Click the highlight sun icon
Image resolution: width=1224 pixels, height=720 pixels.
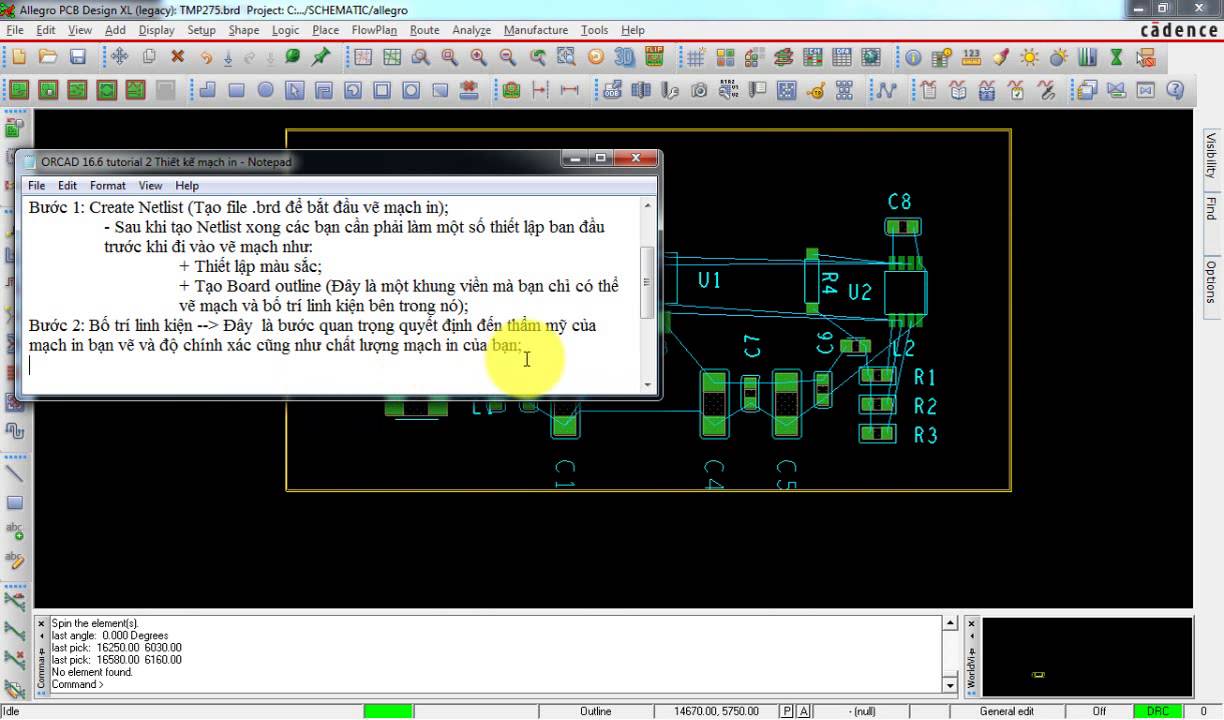click(1029, 57)
